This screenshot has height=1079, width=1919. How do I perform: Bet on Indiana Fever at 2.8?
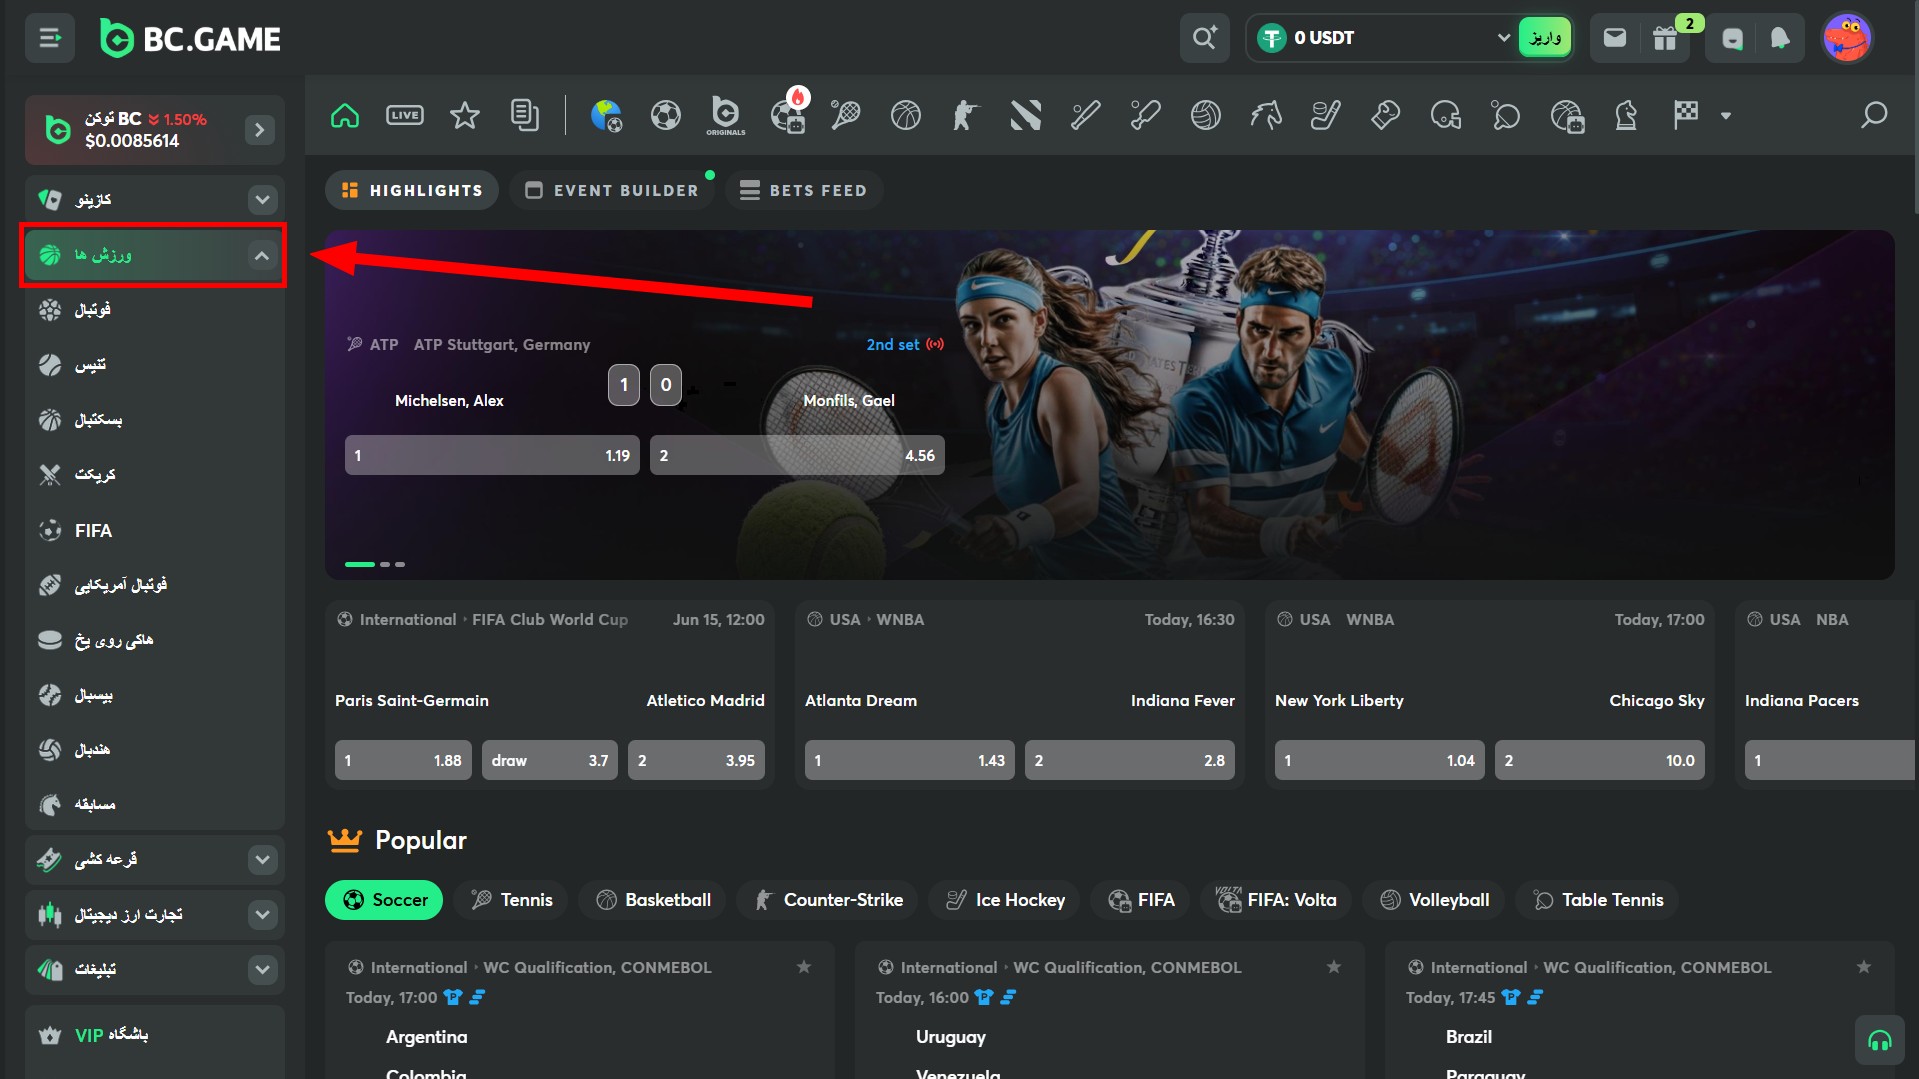[1130, 760]
